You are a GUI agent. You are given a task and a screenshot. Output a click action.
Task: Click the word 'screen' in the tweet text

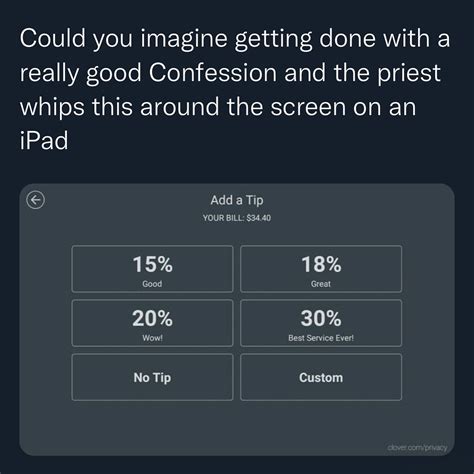(308, 108)
